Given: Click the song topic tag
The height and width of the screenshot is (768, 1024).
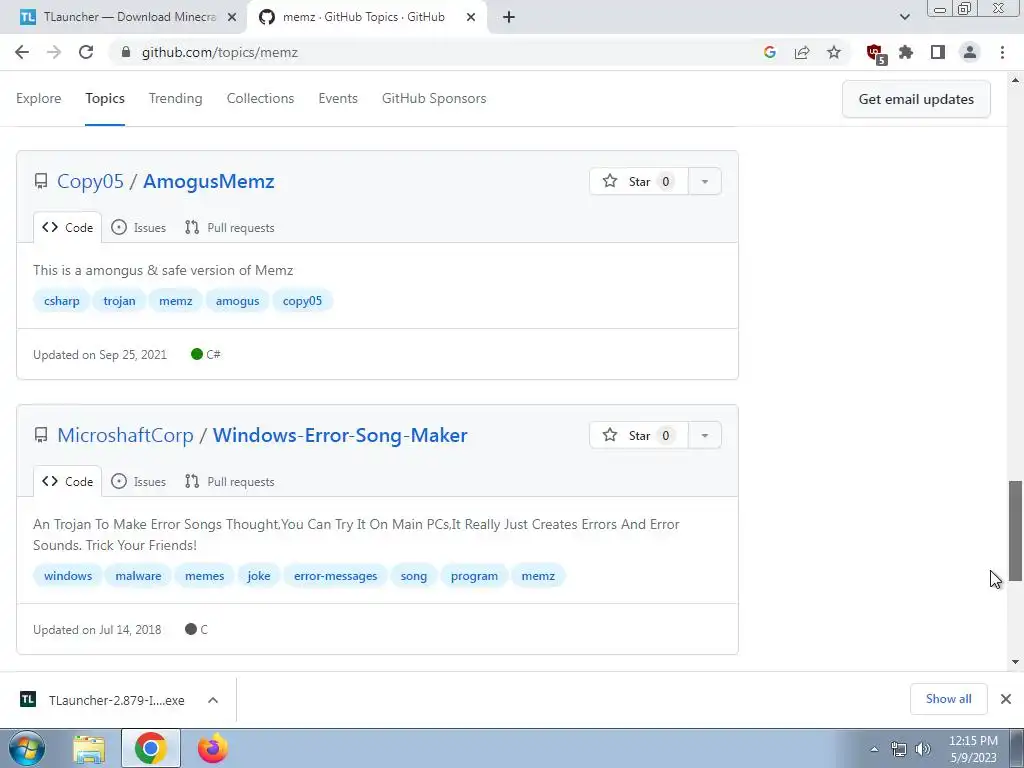Looking at the screenshot, I should click(413, 576).
